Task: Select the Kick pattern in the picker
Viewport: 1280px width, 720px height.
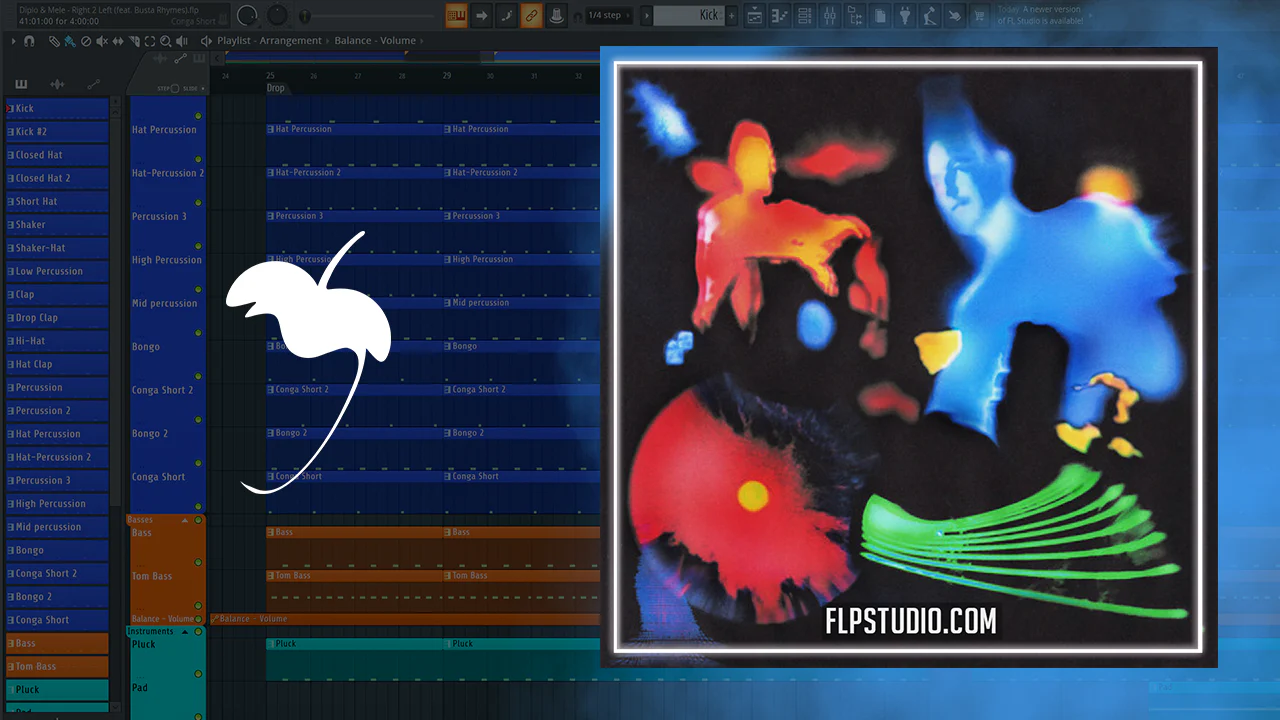Action: [x=57, y=108]
